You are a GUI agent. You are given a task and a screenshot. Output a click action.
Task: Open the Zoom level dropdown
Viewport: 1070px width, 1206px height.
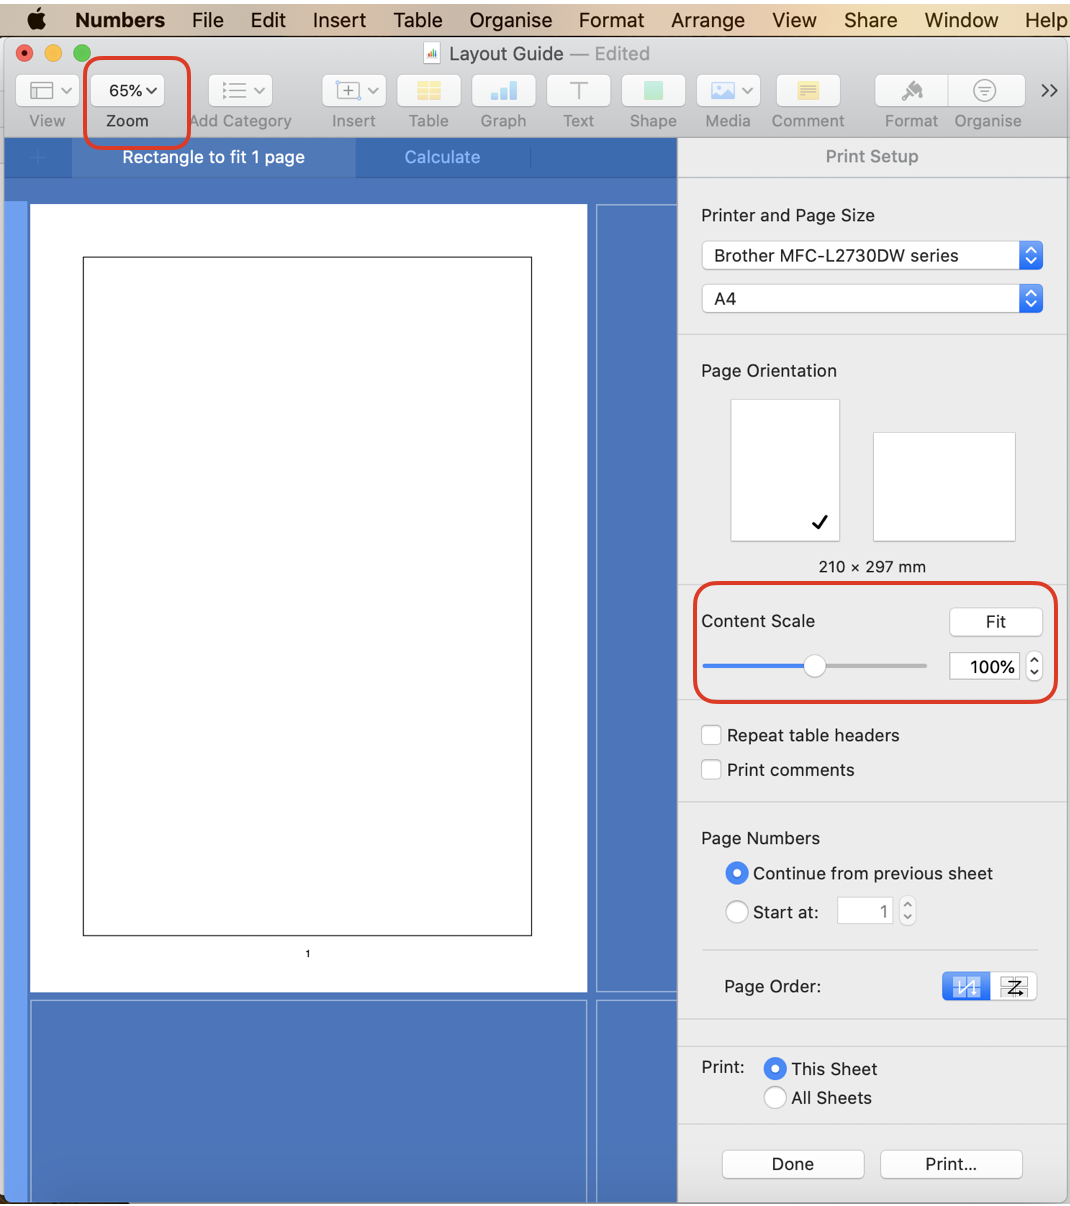coord(127,90)
